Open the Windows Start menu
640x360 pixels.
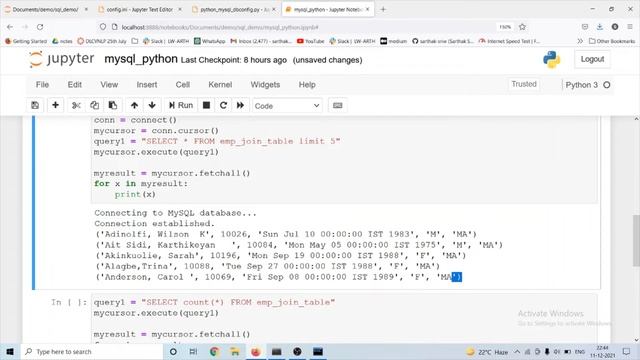click(10, 351)
